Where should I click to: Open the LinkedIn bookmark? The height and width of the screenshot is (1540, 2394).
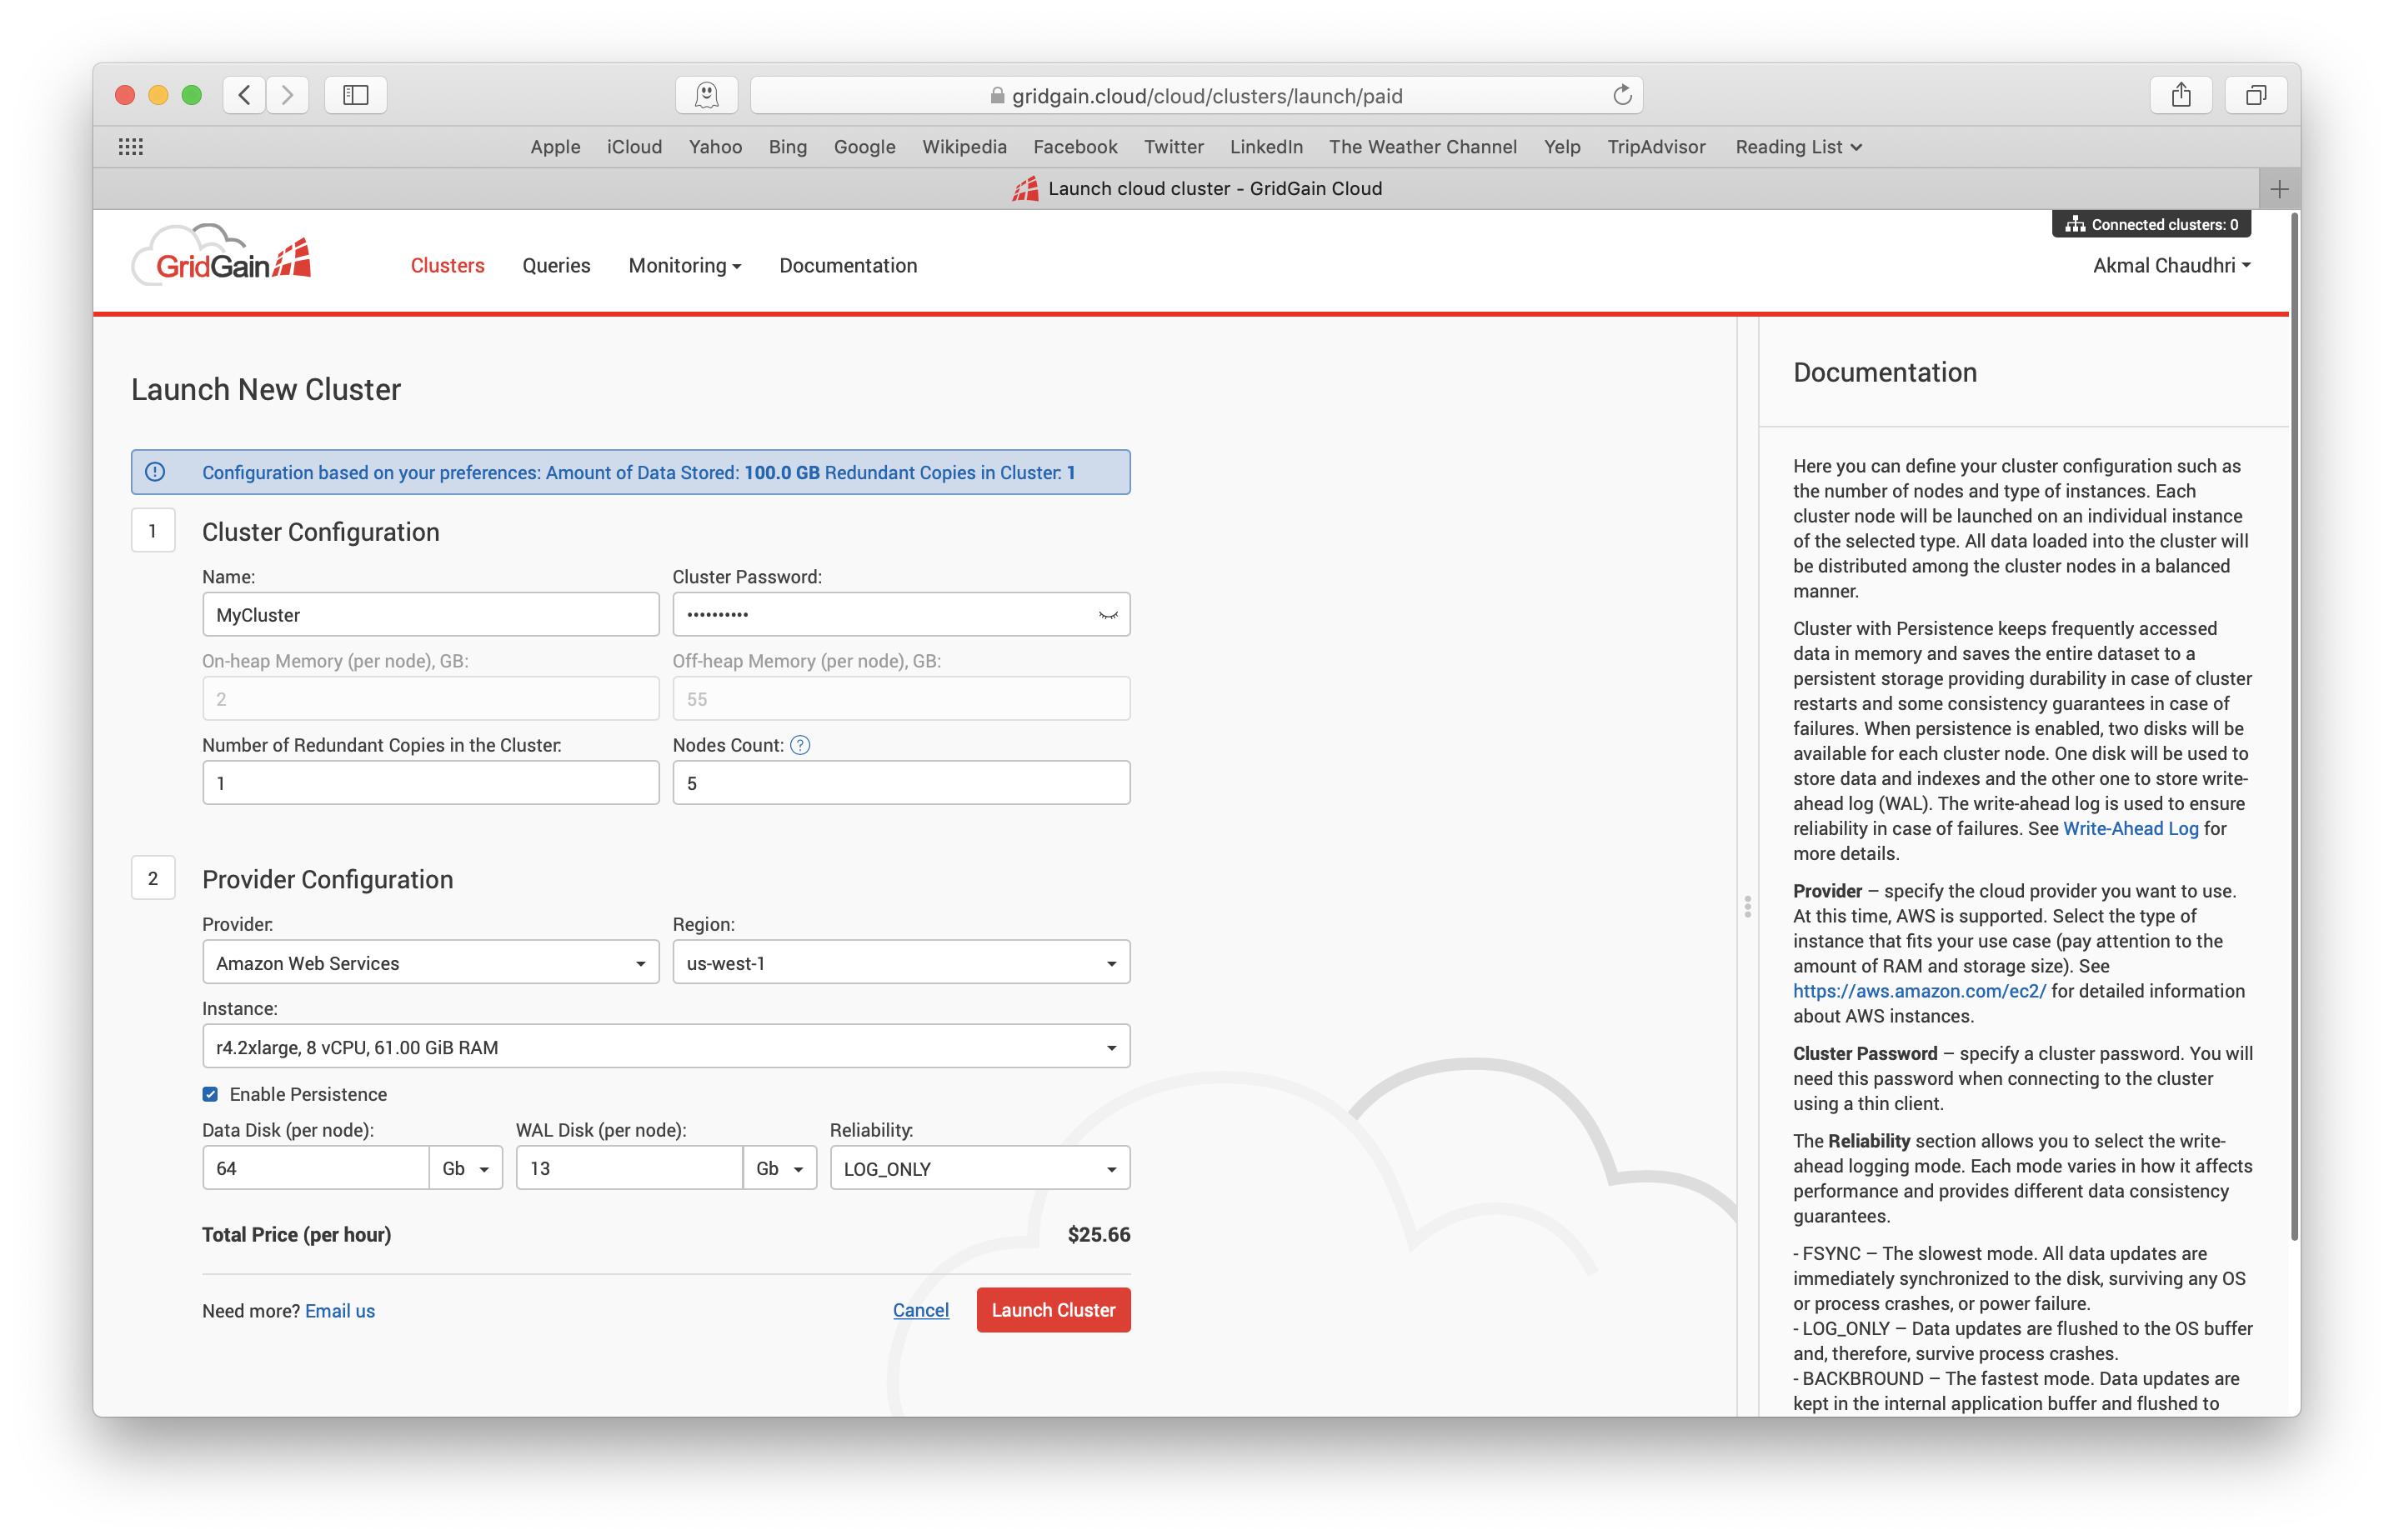click(x=1266, y=147)
